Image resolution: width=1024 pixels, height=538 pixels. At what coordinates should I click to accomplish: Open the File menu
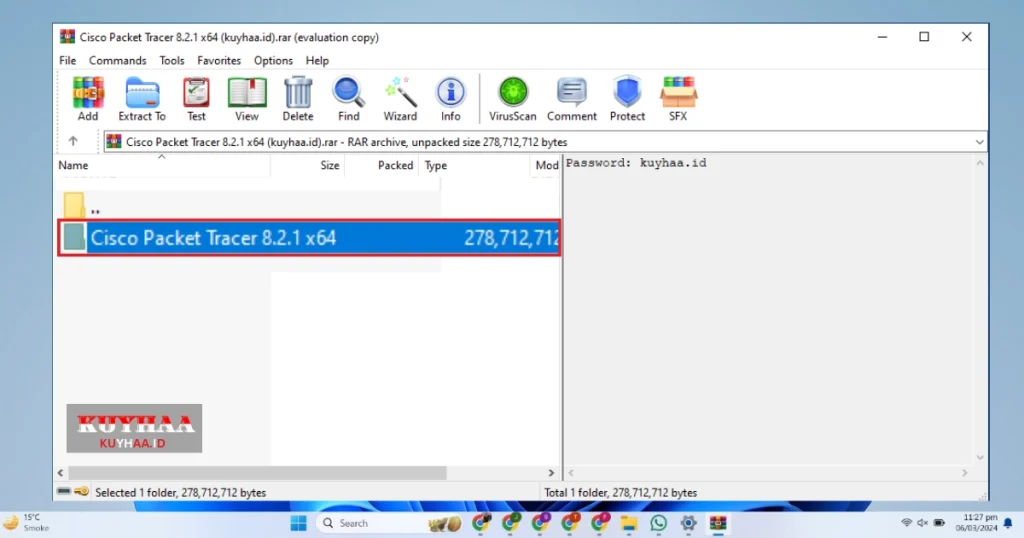point(67,60)
